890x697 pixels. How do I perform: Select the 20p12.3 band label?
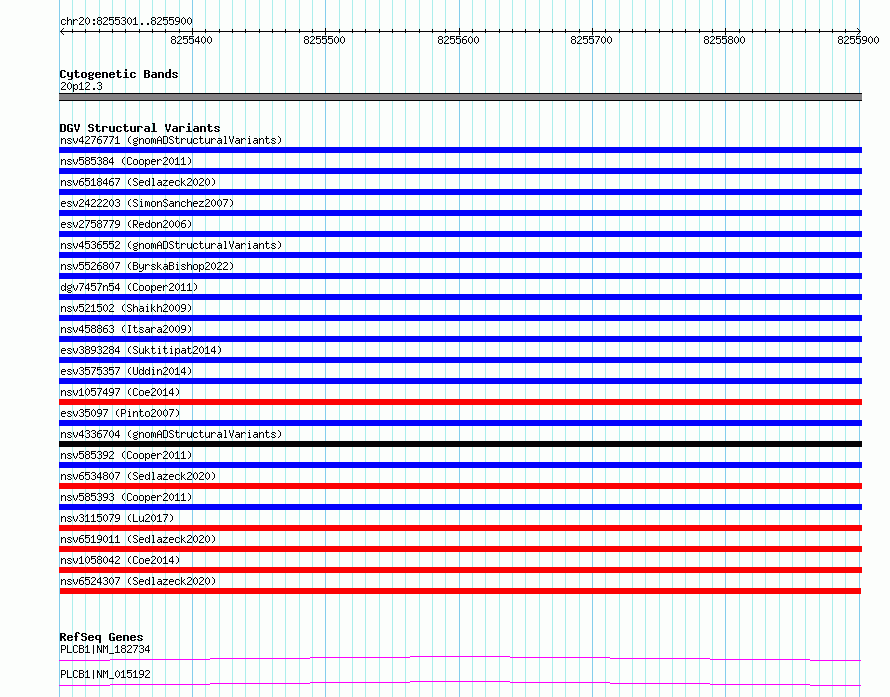click(x=81, y=86)
